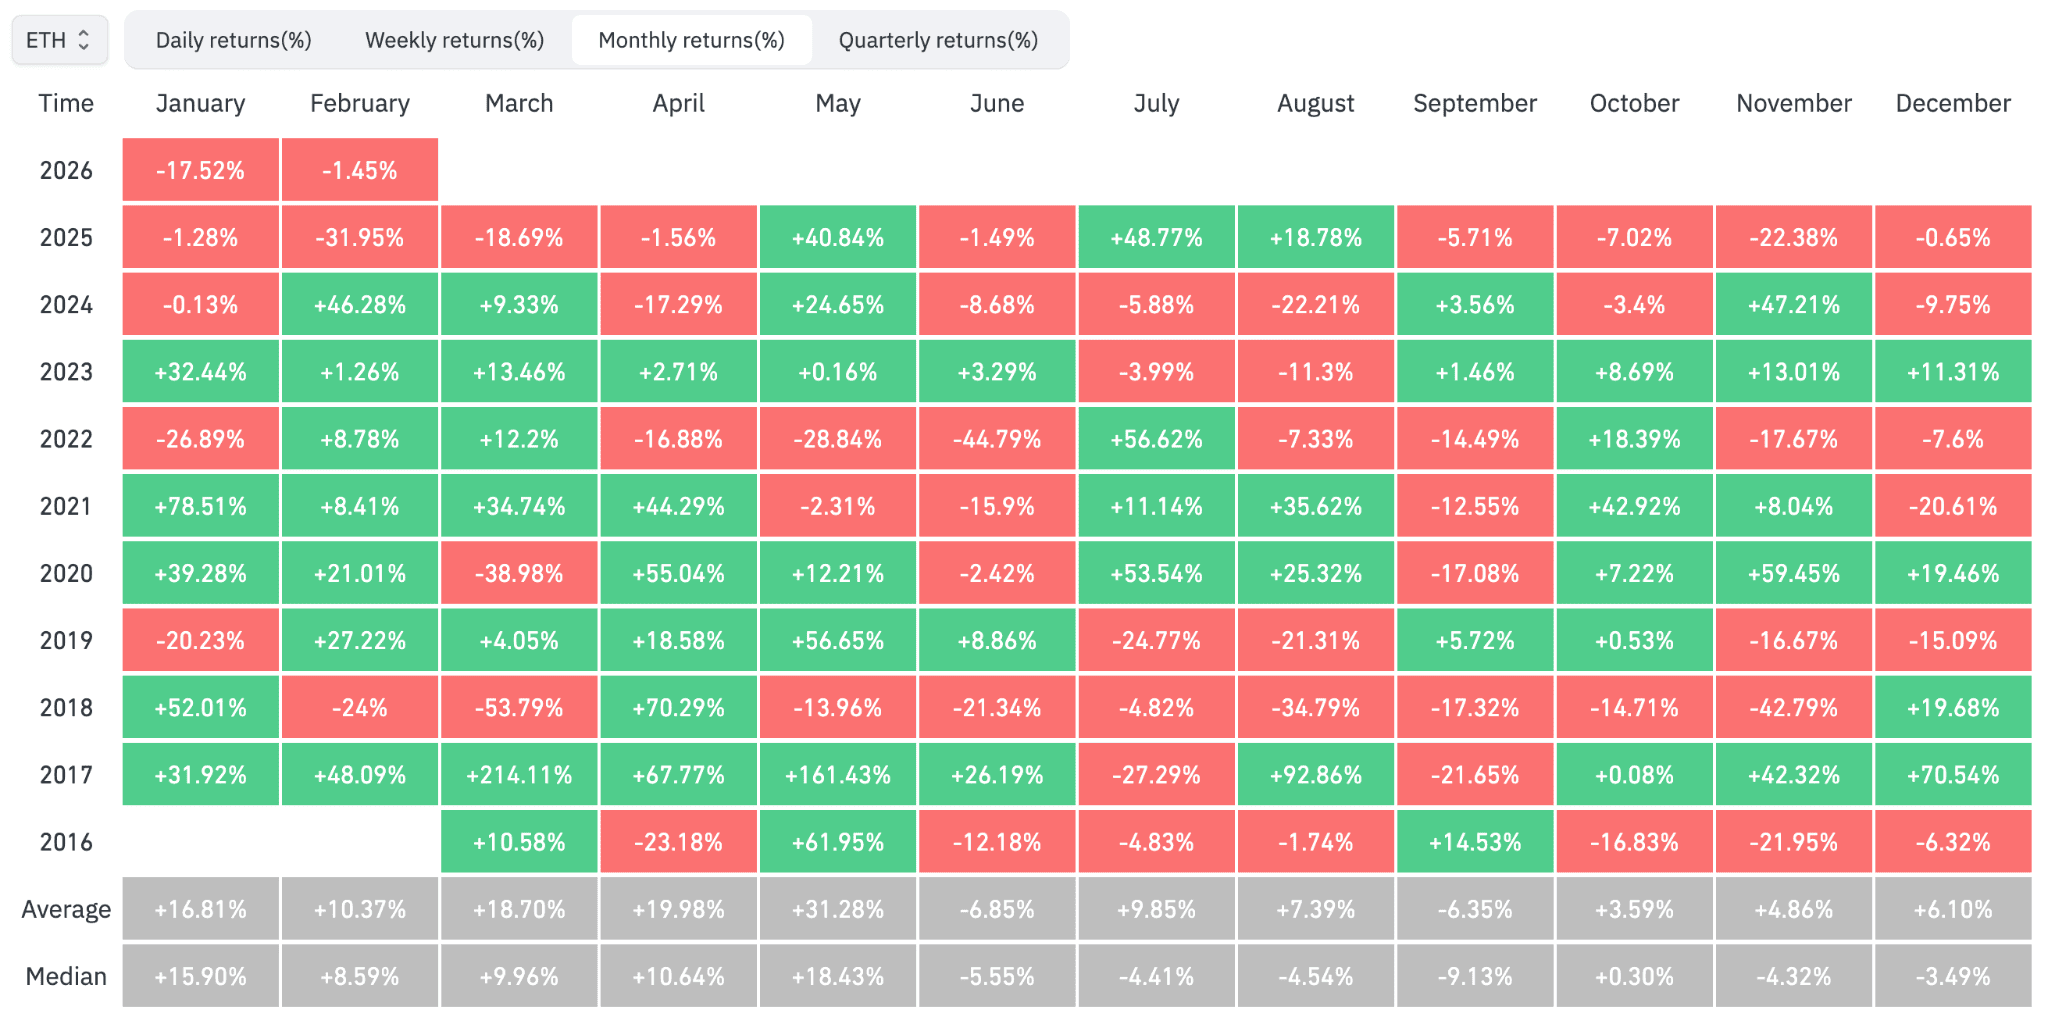Click the 2018 April +70.29% cell
Viewport: 2048px width, 1022px height.
pos(678,707)
